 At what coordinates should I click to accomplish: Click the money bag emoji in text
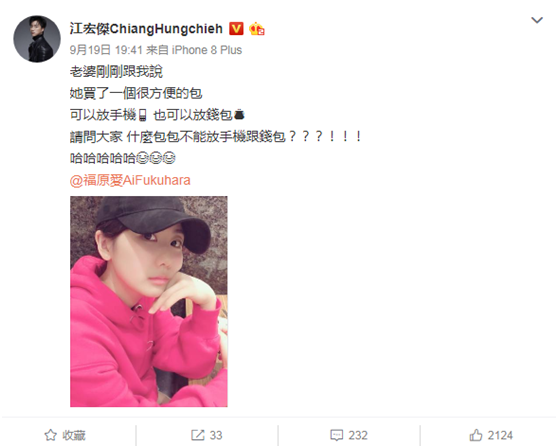point(239,115)
